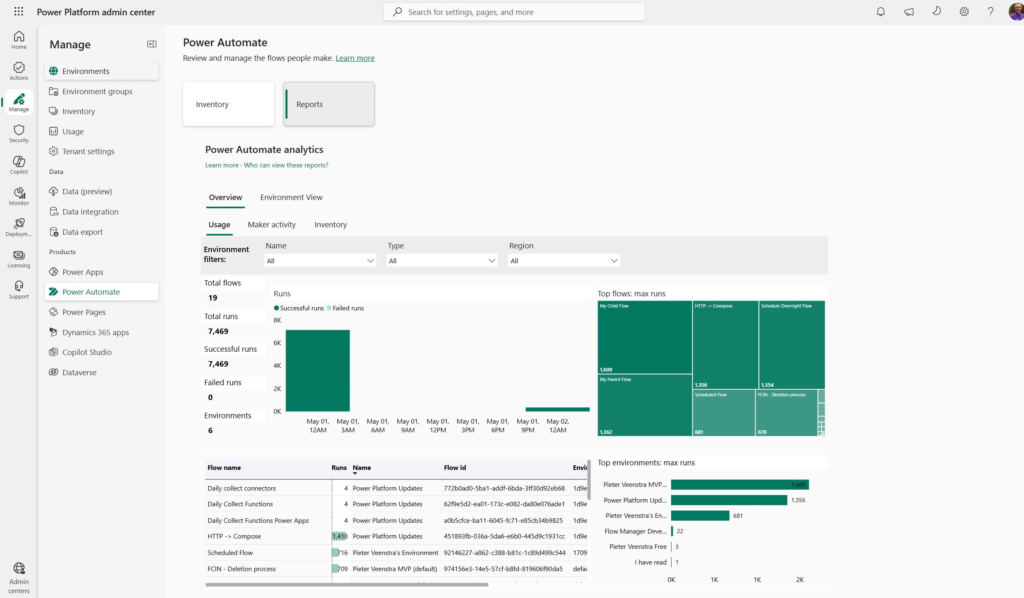Click the Learn more link under Power Automate
Viewport: 1024px width, 598px height.
[355, 58]
